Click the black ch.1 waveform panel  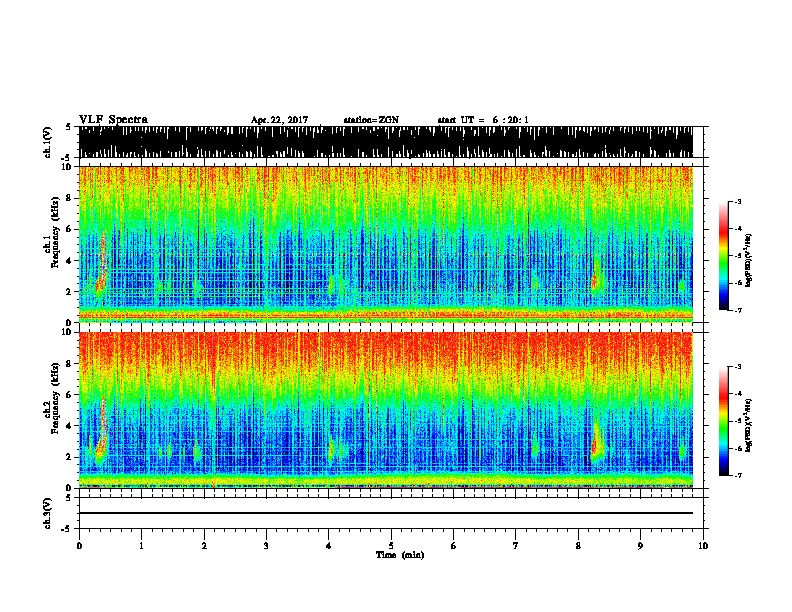[x=385, y=142]
